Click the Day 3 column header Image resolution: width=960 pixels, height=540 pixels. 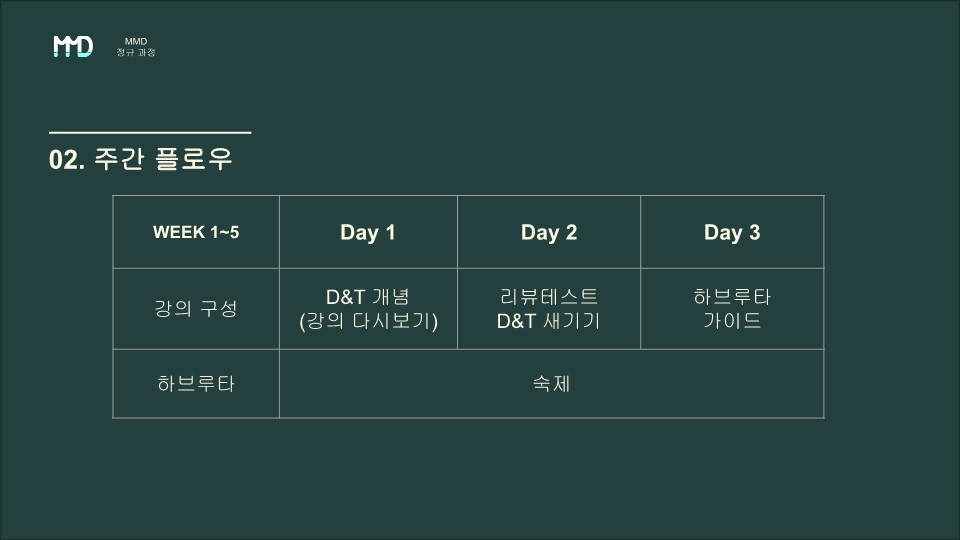click(x=732, y=232)
